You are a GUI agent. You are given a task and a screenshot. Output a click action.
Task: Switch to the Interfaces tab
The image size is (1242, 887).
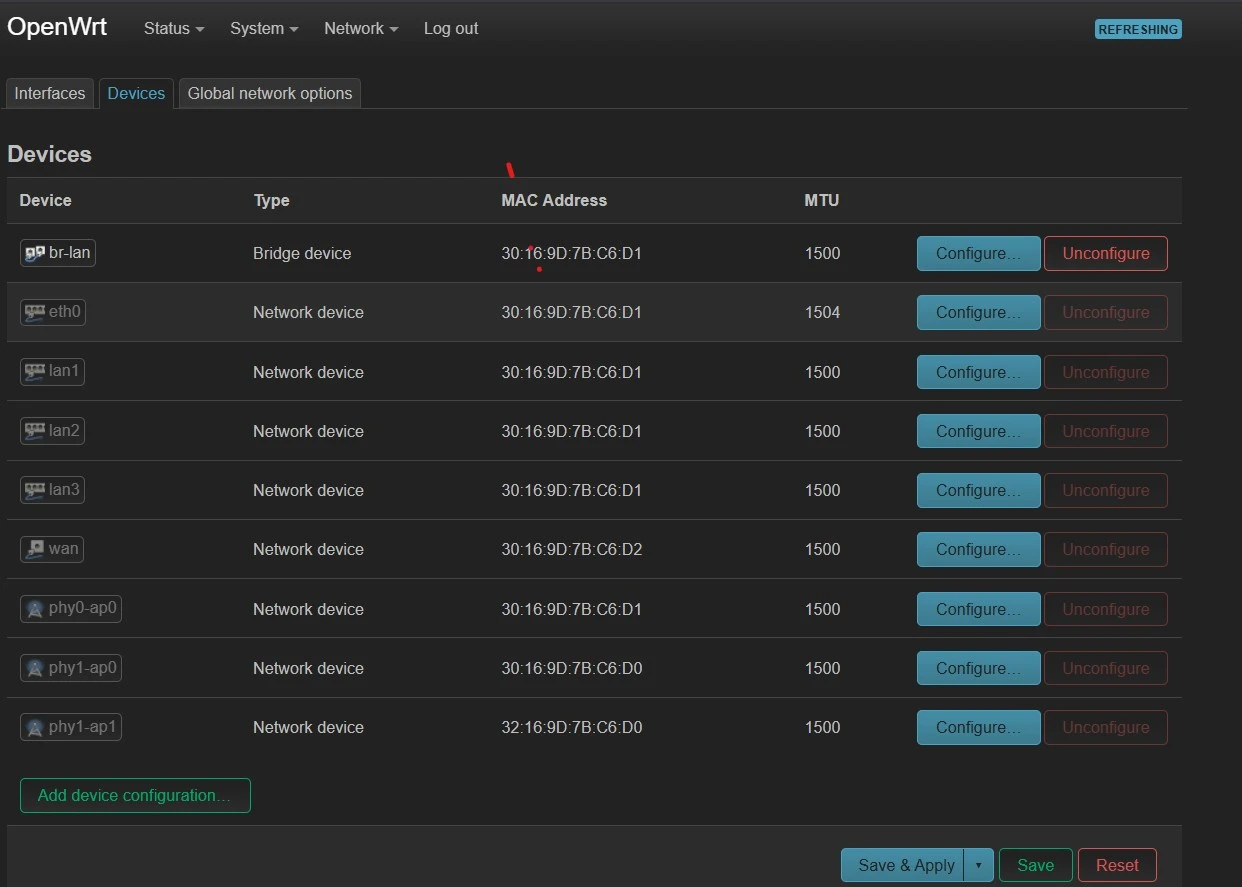[50, 93]
